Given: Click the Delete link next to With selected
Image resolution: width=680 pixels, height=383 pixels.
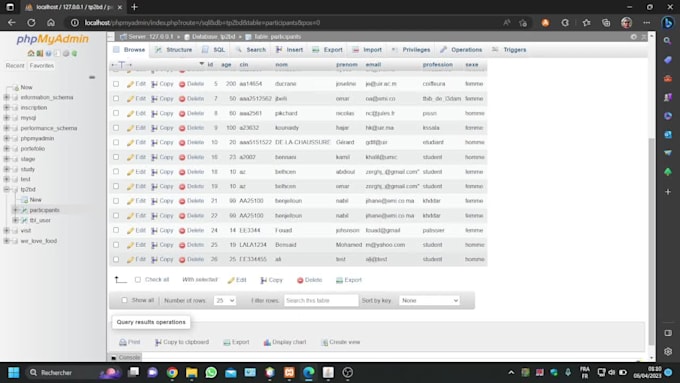Looking at the screenshot, I should (x=310, y=280).
